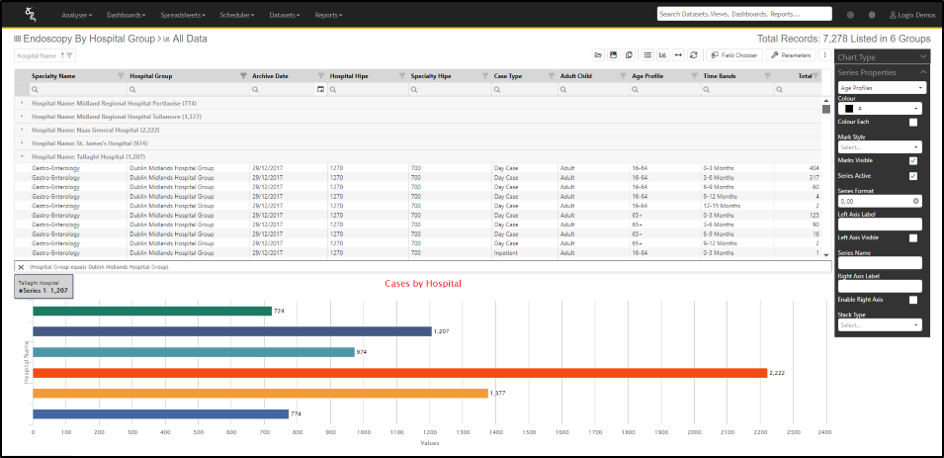Click the Specialty Name column filter icon
This screenshot has height=458, width=944.
(x=121, y=76)
